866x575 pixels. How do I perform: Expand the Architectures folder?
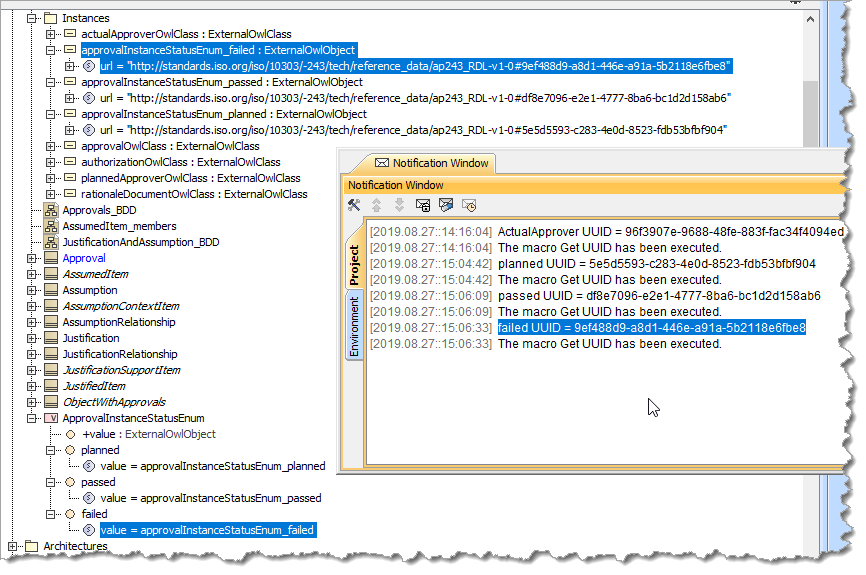click(x=13, y=546)
